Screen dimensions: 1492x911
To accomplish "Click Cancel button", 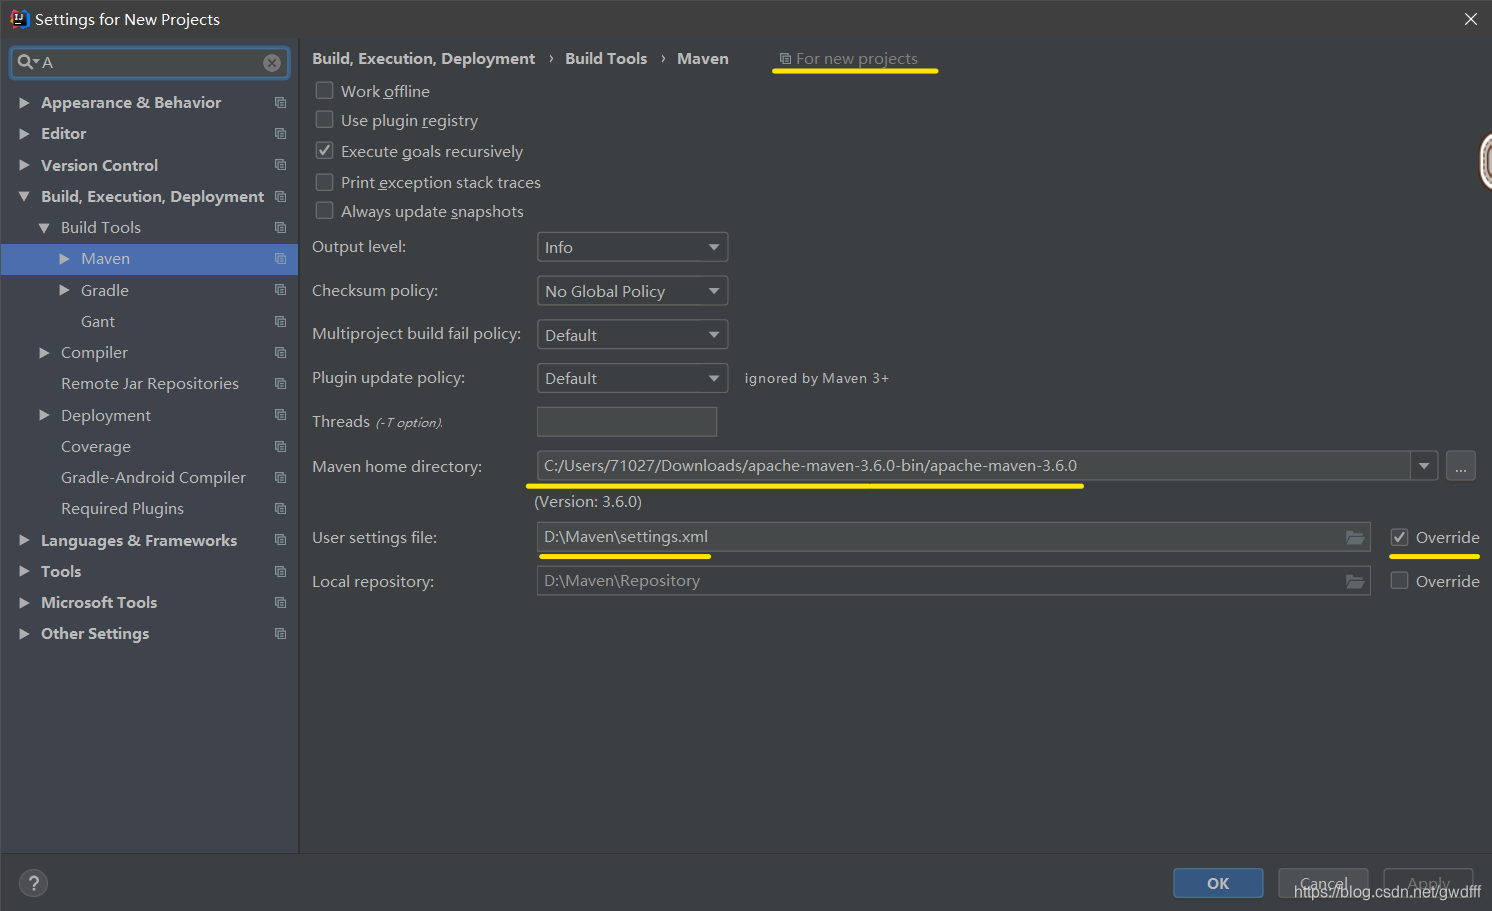I will click(x=1323, y=883).
